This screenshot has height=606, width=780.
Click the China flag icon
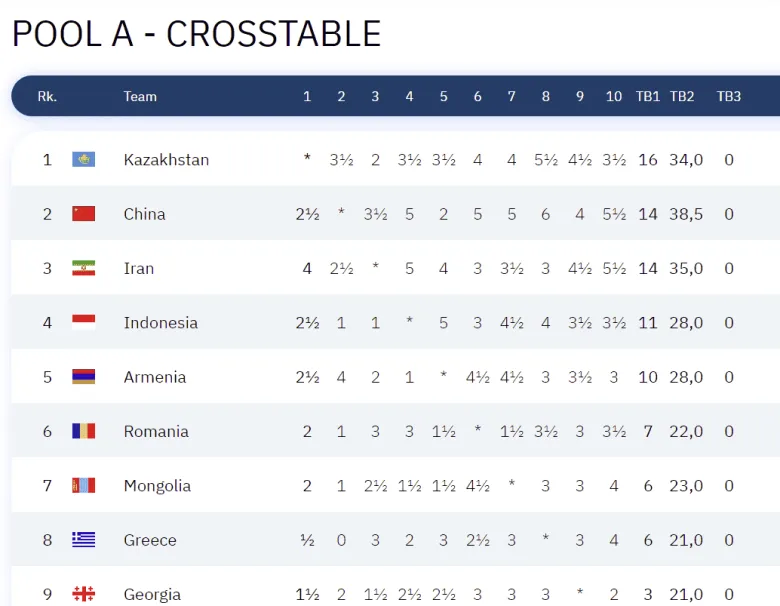click(x=84, y=214)
